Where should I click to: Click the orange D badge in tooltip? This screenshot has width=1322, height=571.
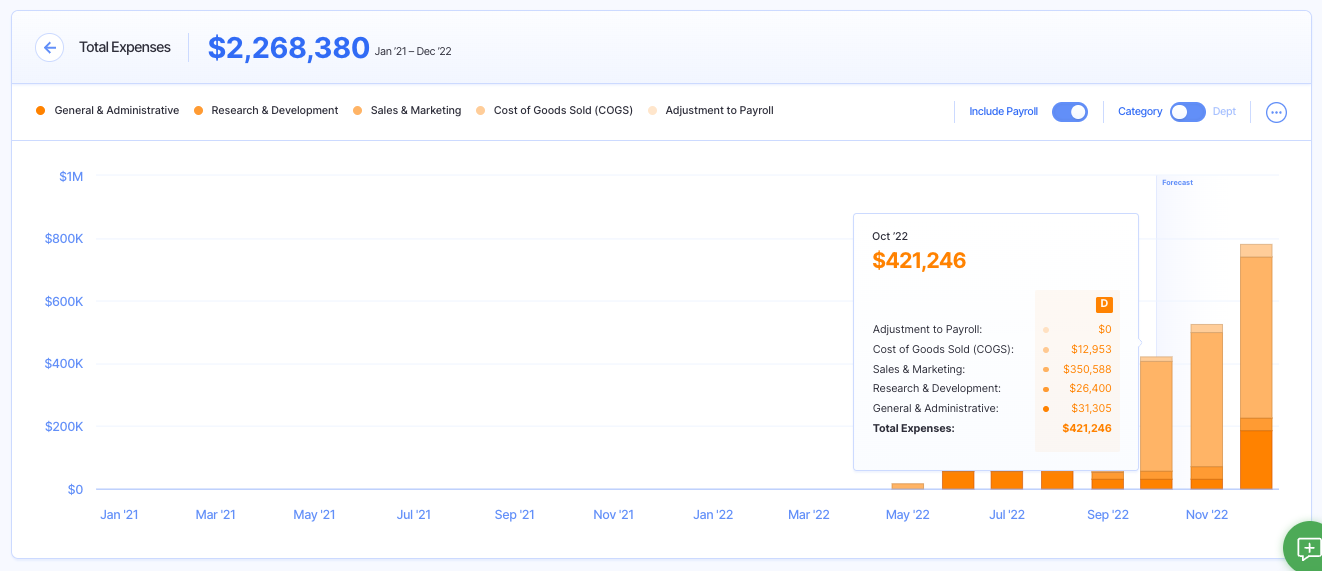[x=1104, y=304]
